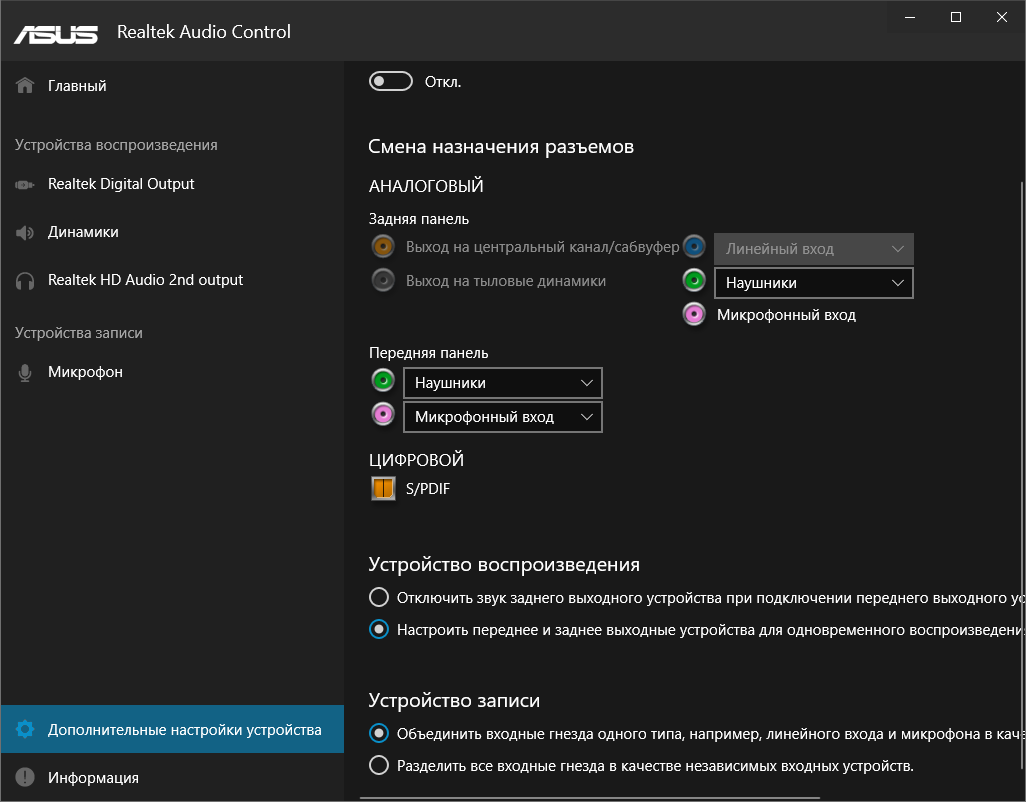Toggle the Откл. switch on
The height and width of the screenshot is (802, 1026).
[391, 81]
